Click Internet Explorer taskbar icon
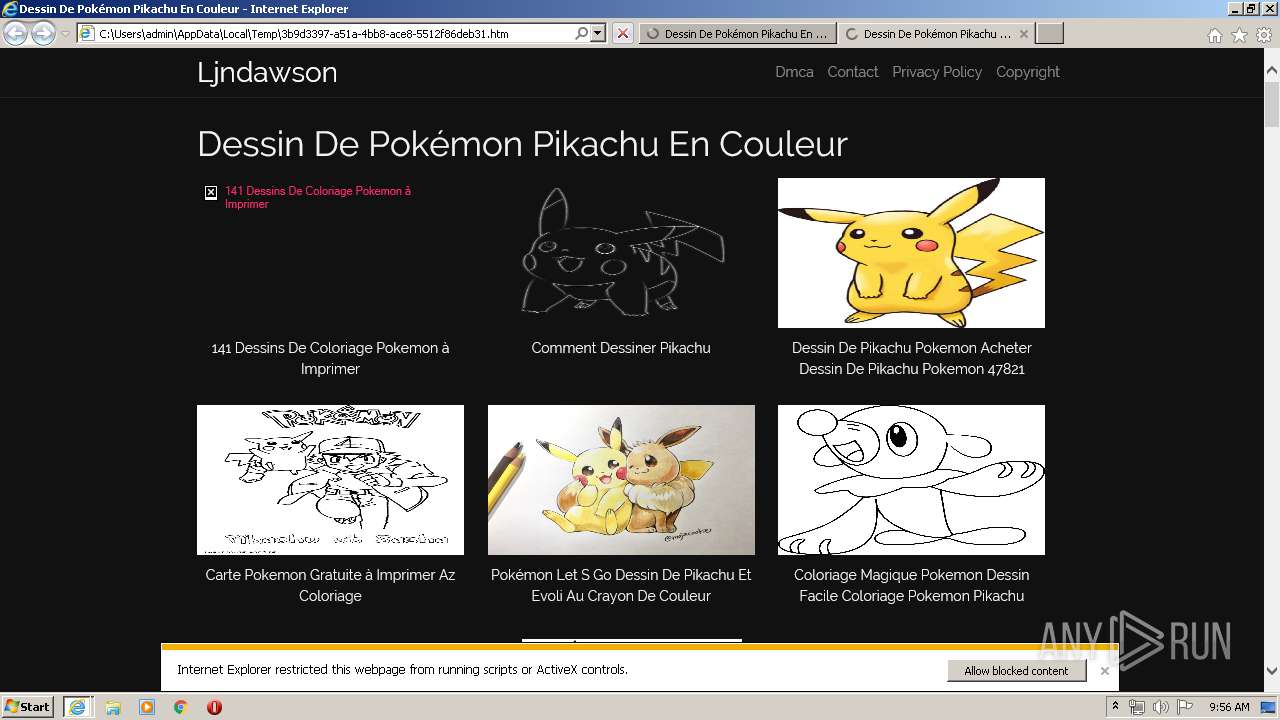Viewport: 1280px width, 720px height. pyautogui.click(x=77, y=707)
